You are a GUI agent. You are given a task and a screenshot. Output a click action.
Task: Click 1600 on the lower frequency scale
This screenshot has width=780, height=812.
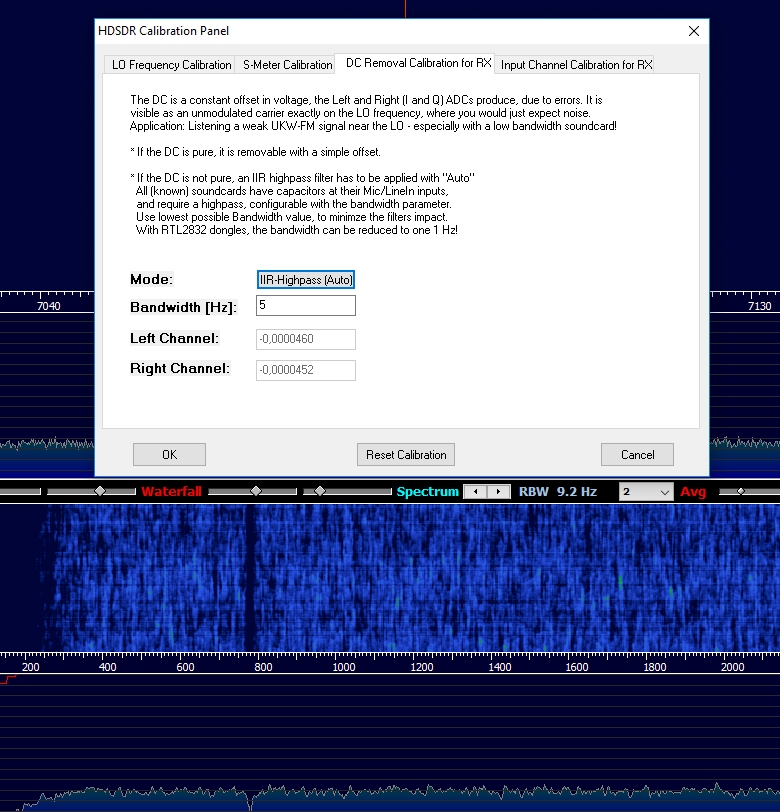[576, 667]
